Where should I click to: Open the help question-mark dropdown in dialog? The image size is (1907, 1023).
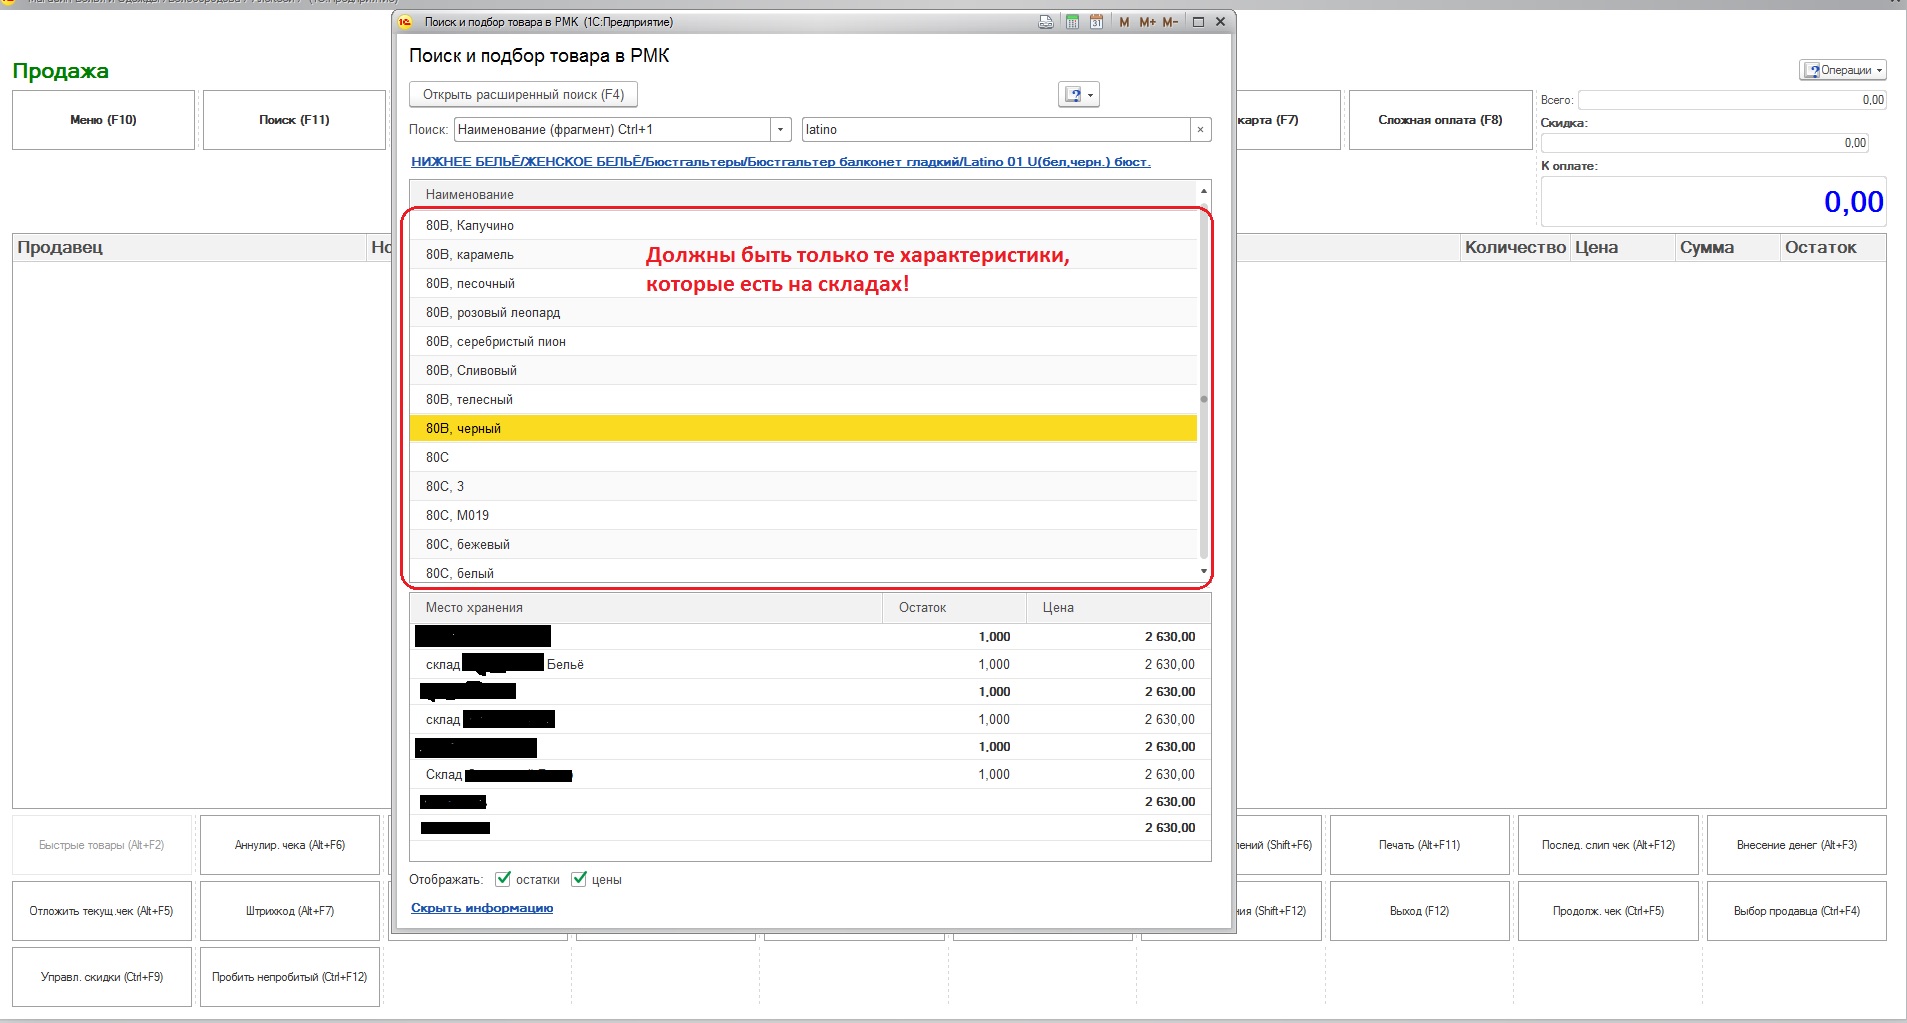click(1078, 95)
